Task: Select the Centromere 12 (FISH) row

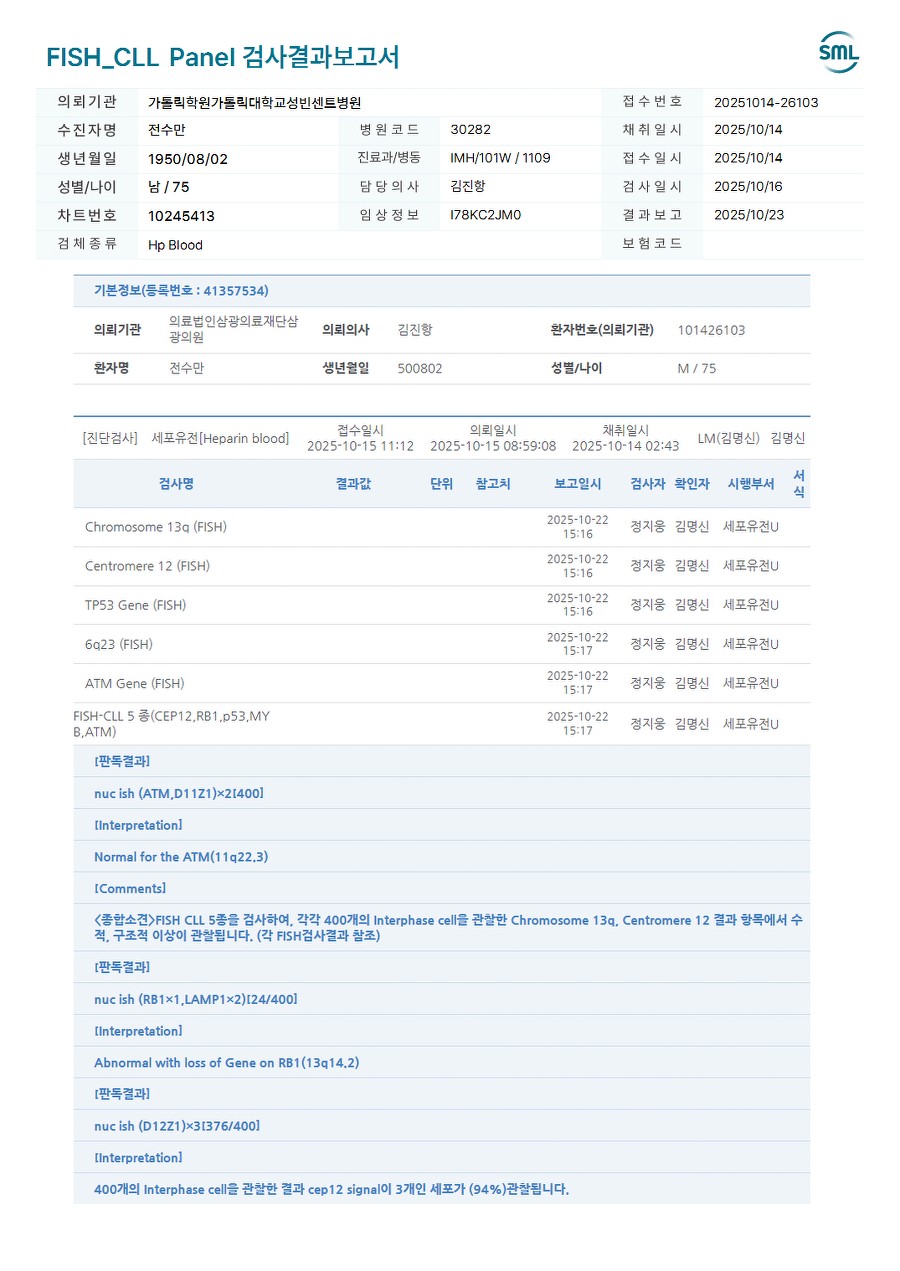Action: point(442,566)
